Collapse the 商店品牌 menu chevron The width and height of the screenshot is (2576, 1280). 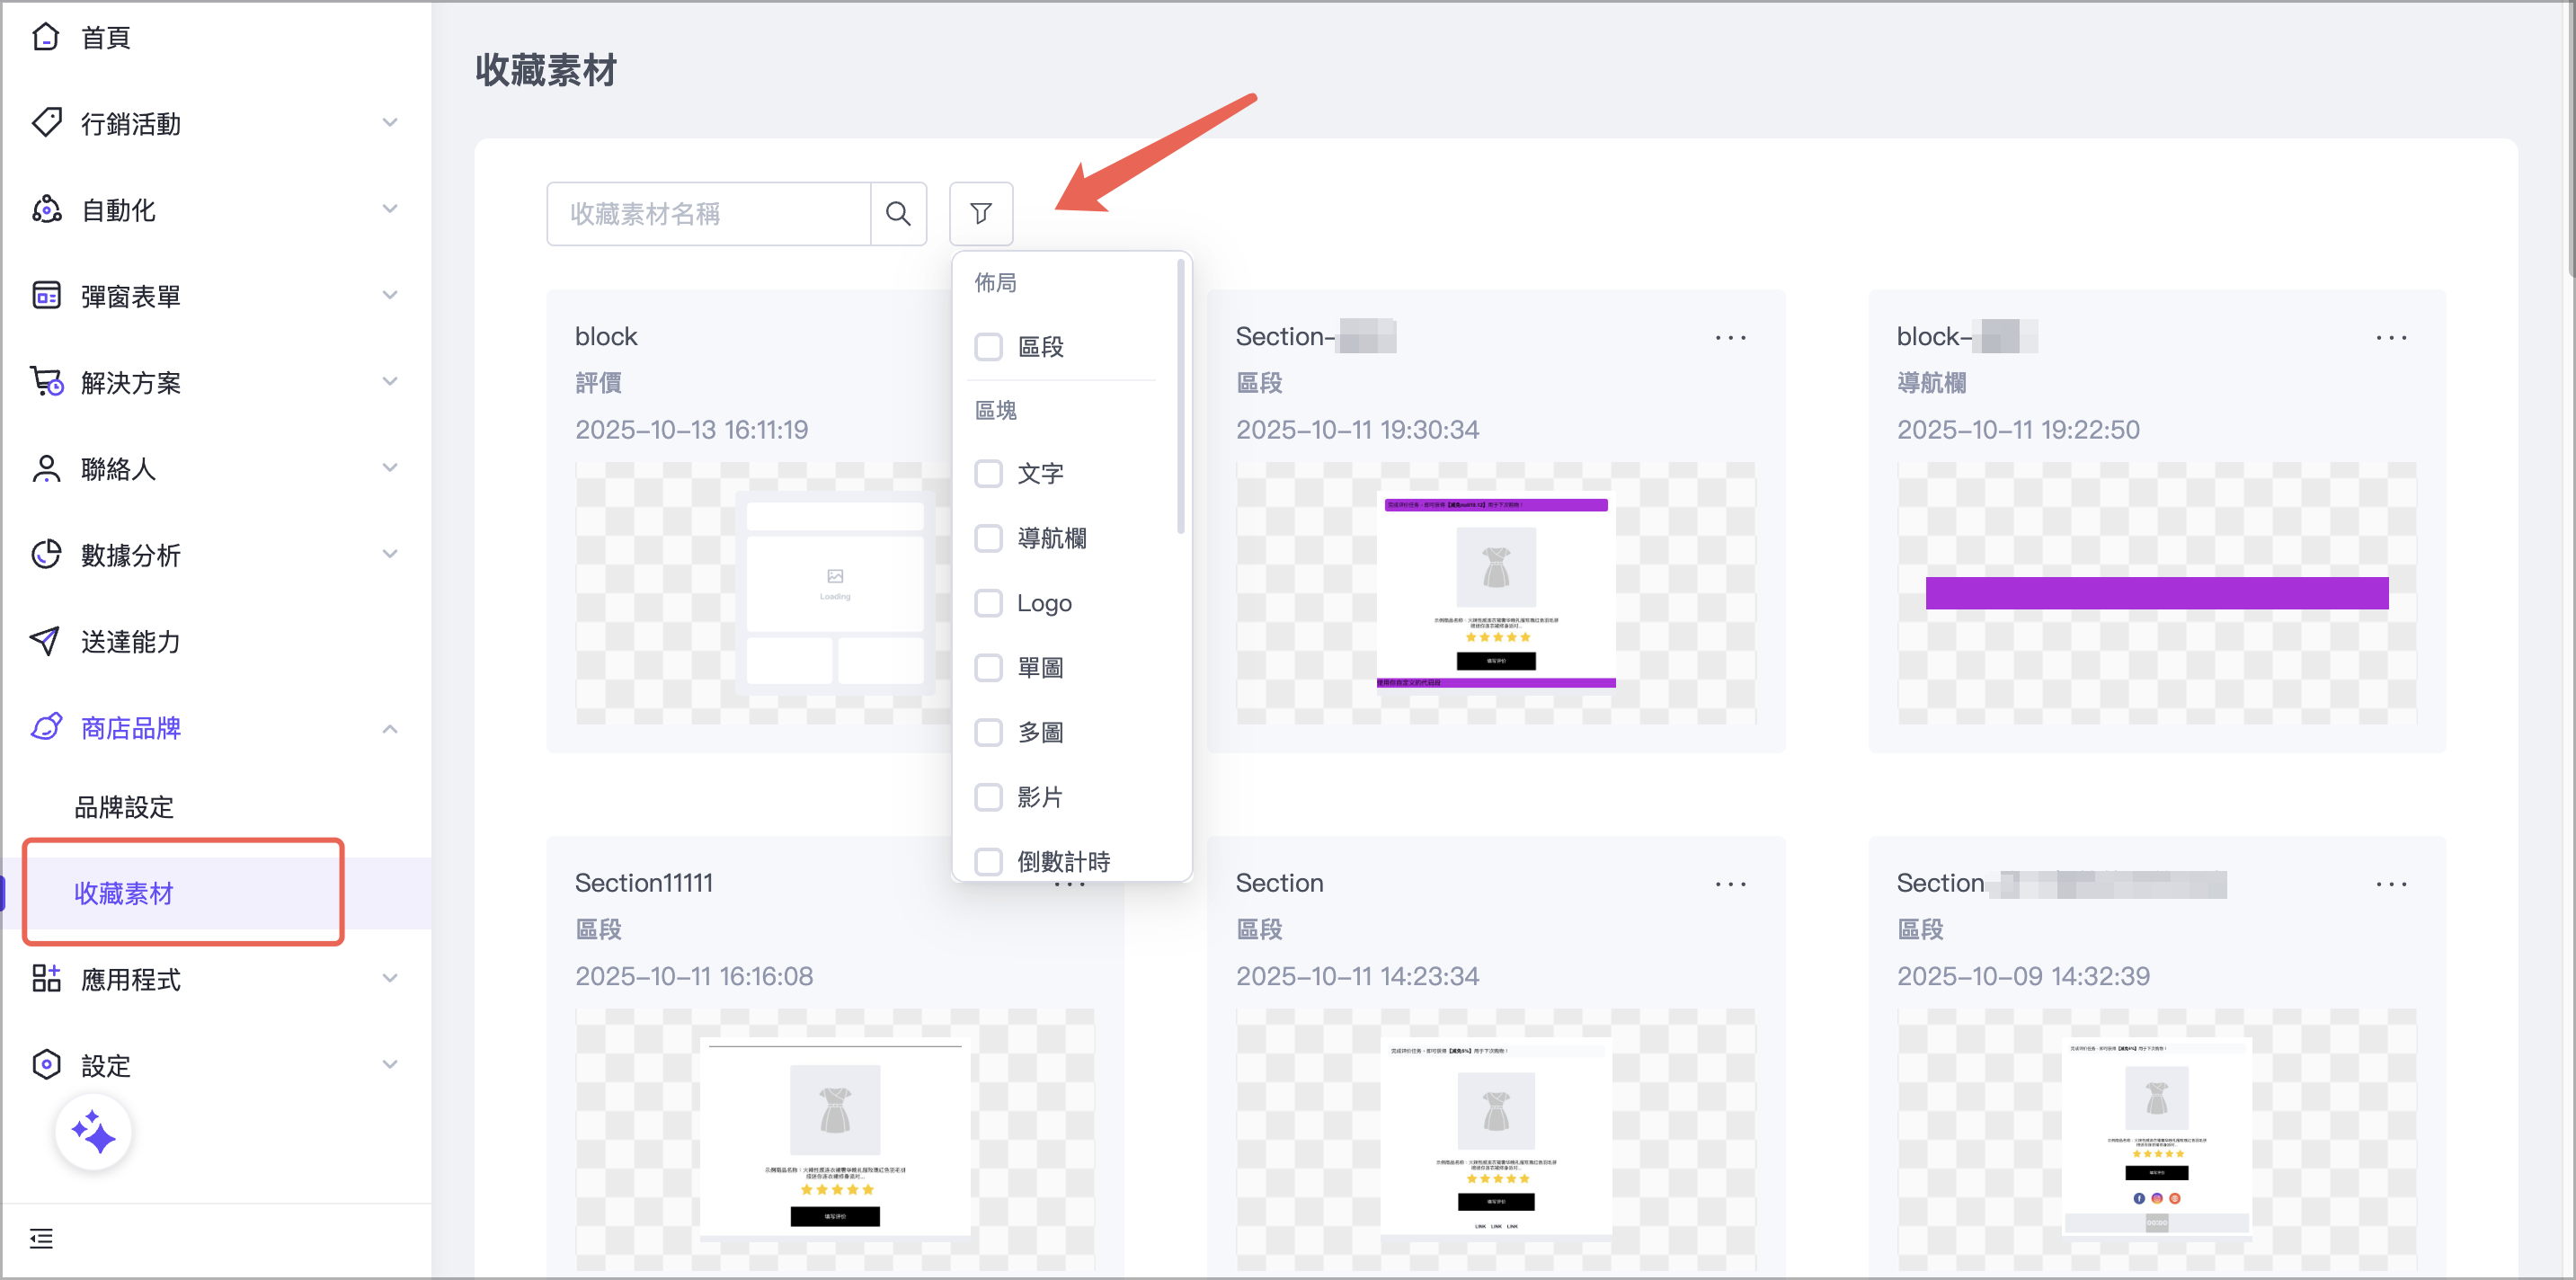pyautogui.click(x=390, y=728)
